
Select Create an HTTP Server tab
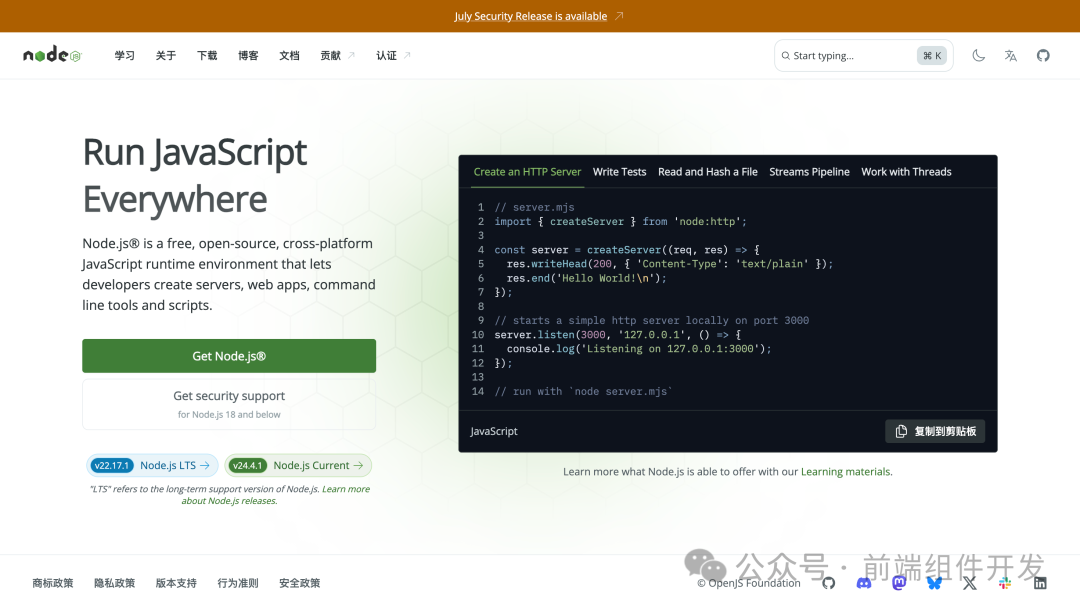[527, 172]
